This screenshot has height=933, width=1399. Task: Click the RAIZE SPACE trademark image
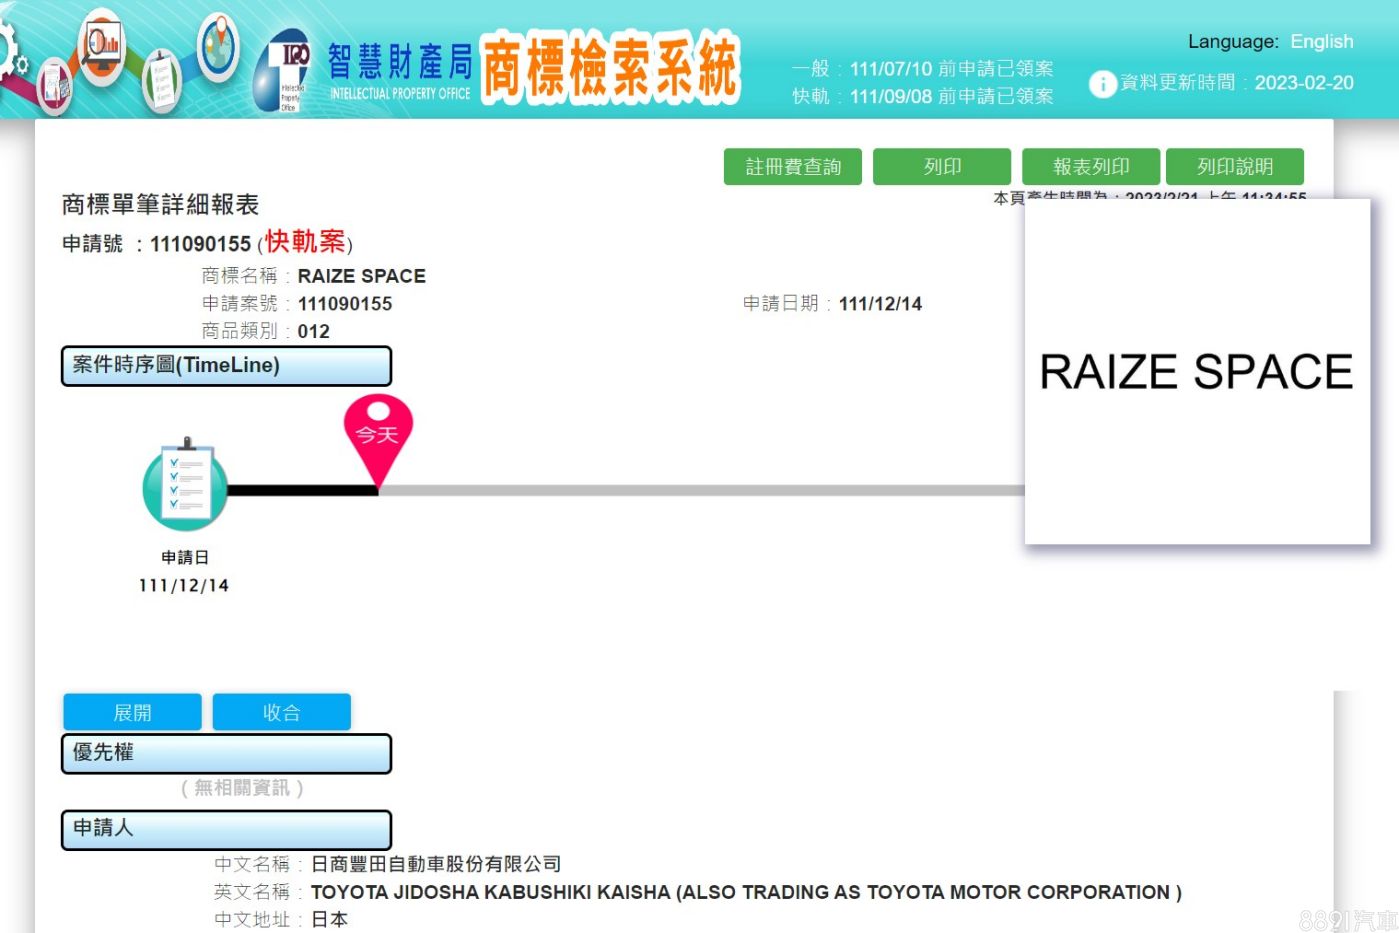tap(1197, 371)
